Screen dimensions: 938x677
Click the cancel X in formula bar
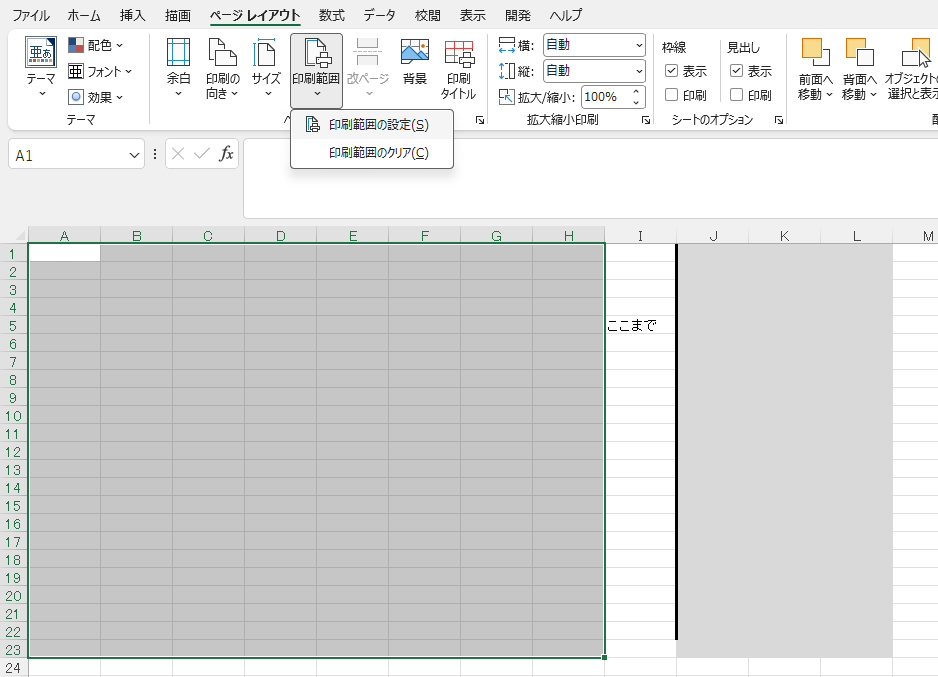pos(178,154)
